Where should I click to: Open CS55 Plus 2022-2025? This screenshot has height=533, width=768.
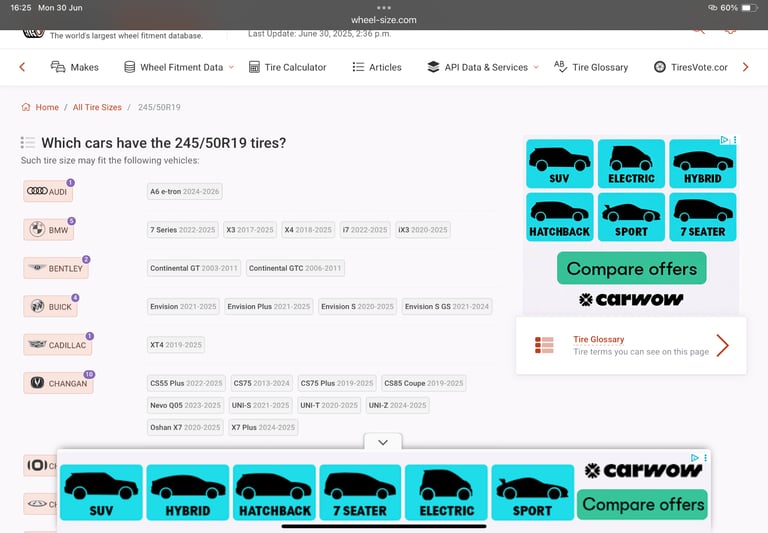pyautogui.click(x=186, y=383)
